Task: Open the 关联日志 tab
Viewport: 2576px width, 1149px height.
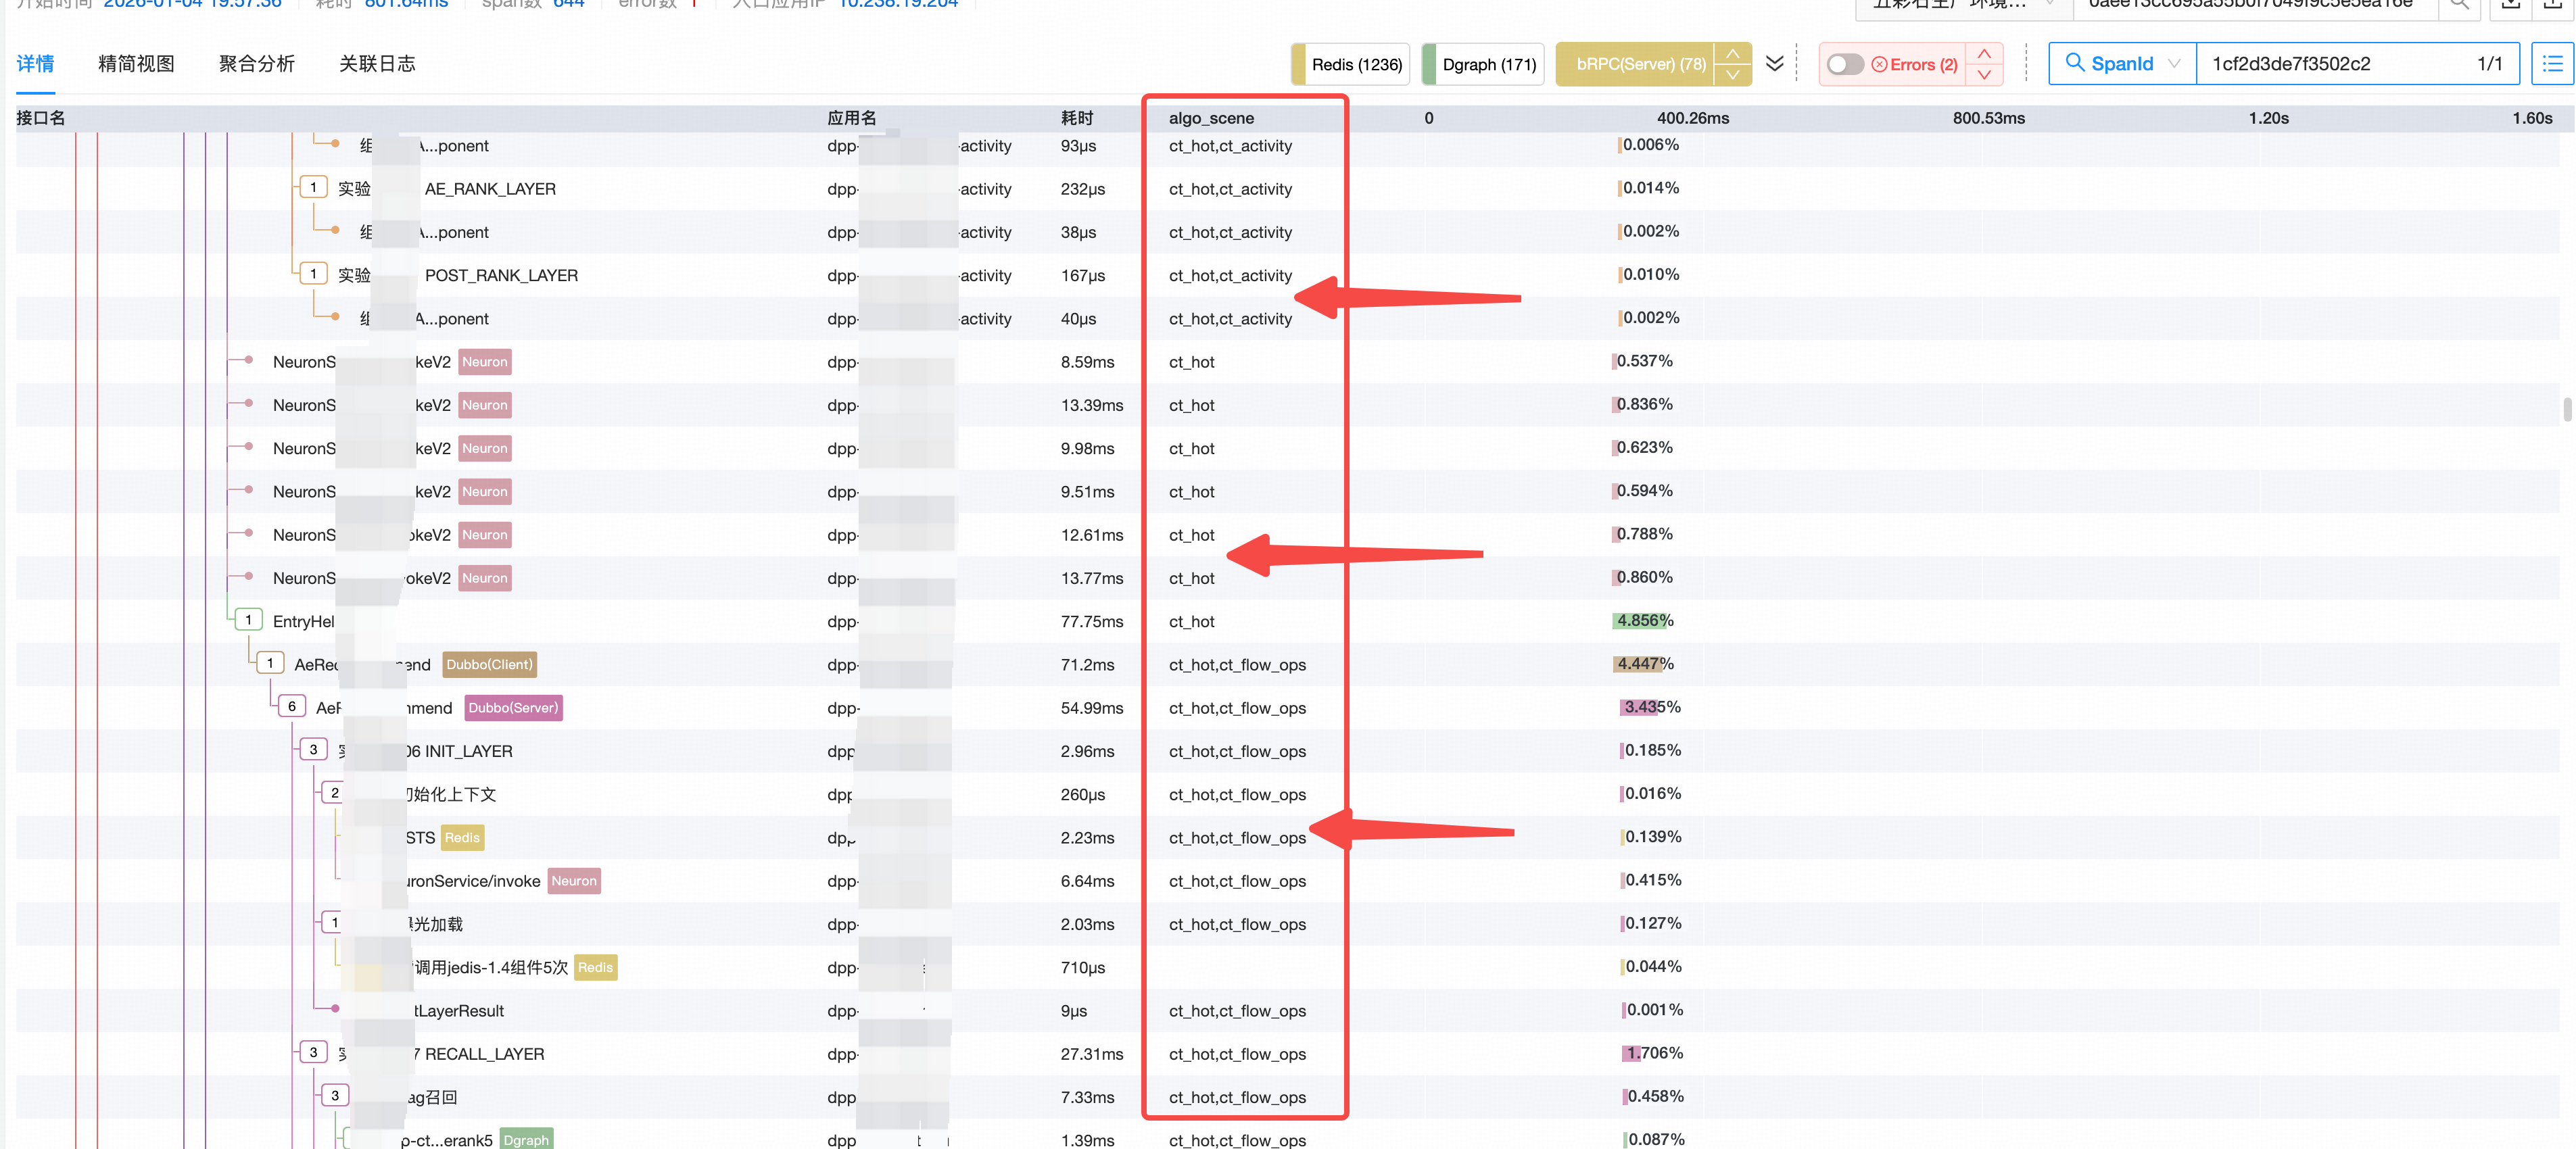Action: [x=377, y=64]
